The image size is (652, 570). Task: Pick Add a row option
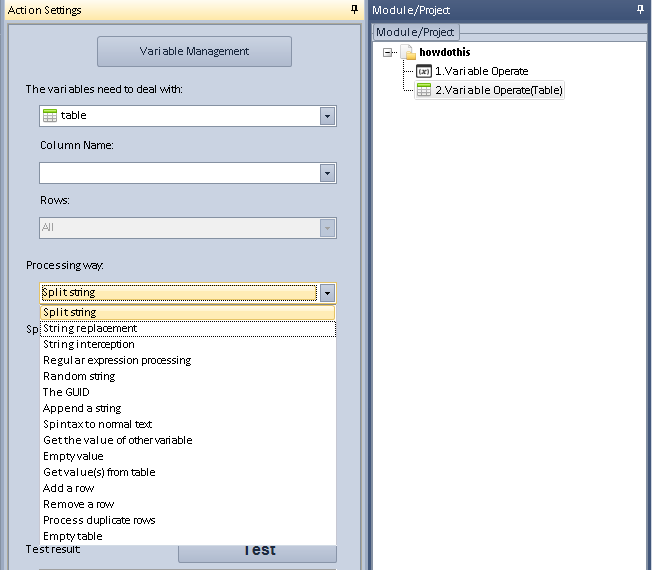pyautogui.click(x=68, y=488)
